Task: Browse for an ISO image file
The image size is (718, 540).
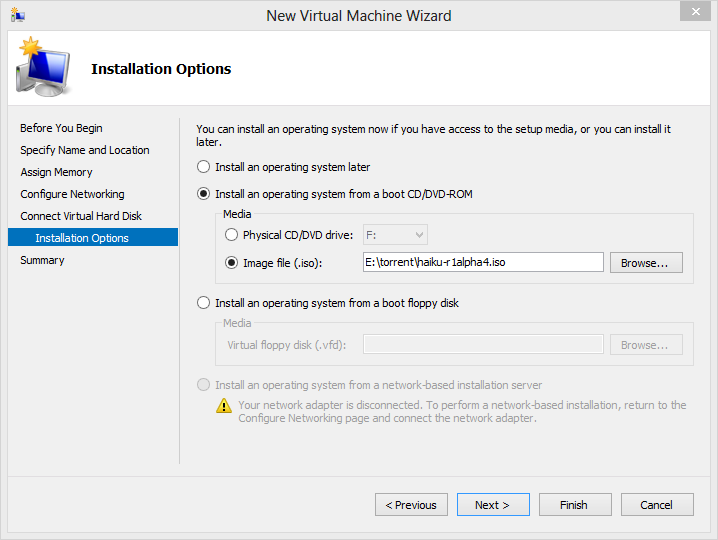Action: coord(651,263)
